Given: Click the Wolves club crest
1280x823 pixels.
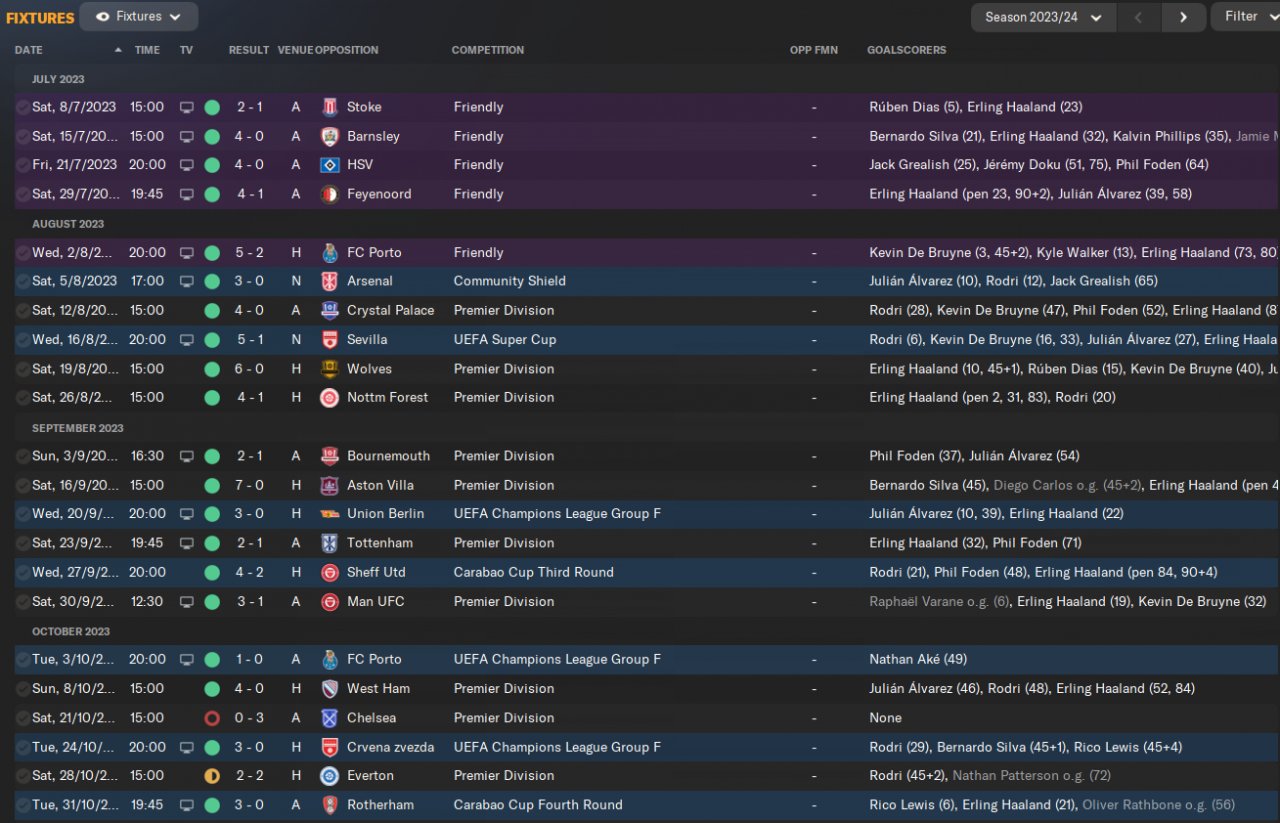Looking at the screenshot, I should (330, 369).
